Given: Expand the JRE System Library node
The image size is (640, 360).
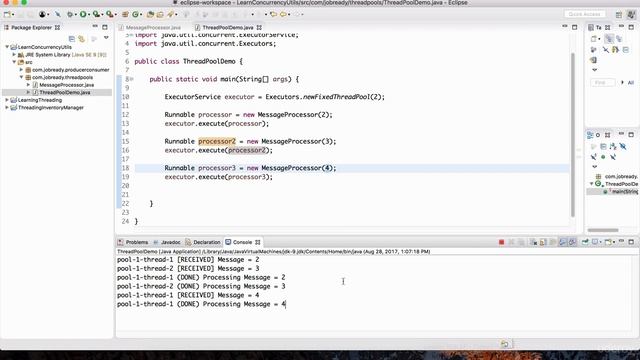Looking at the screenshot, I should (14, 54).
